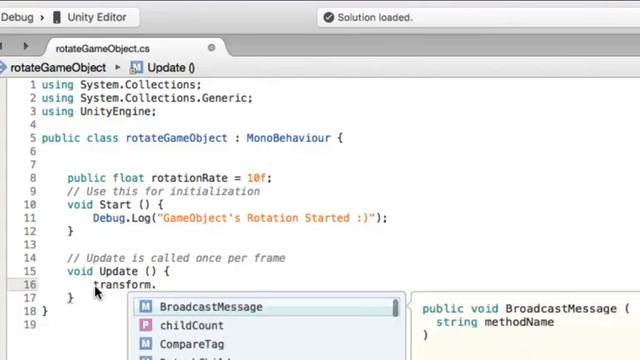Screen dimensions: 640x360
Task: Click the autocomplete list scrollbar thumb
Action: [396, 308]
